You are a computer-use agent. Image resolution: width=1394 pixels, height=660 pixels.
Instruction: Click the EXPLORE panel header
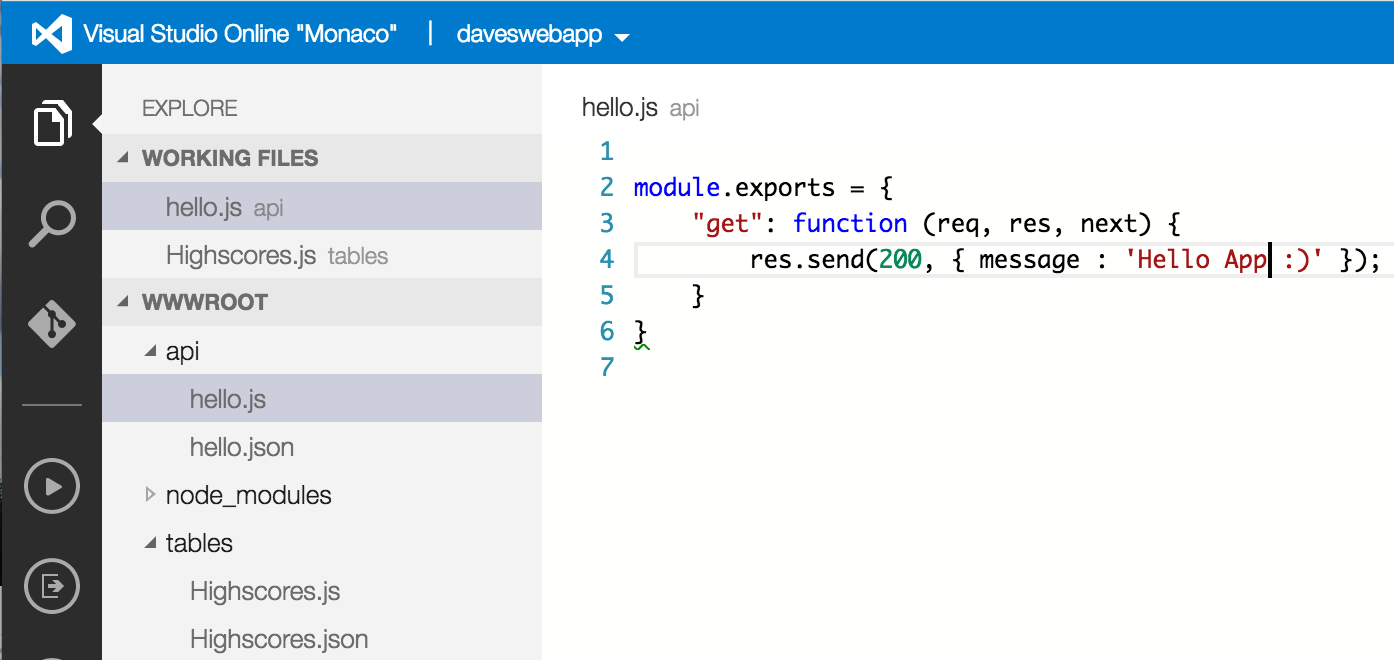190,108
